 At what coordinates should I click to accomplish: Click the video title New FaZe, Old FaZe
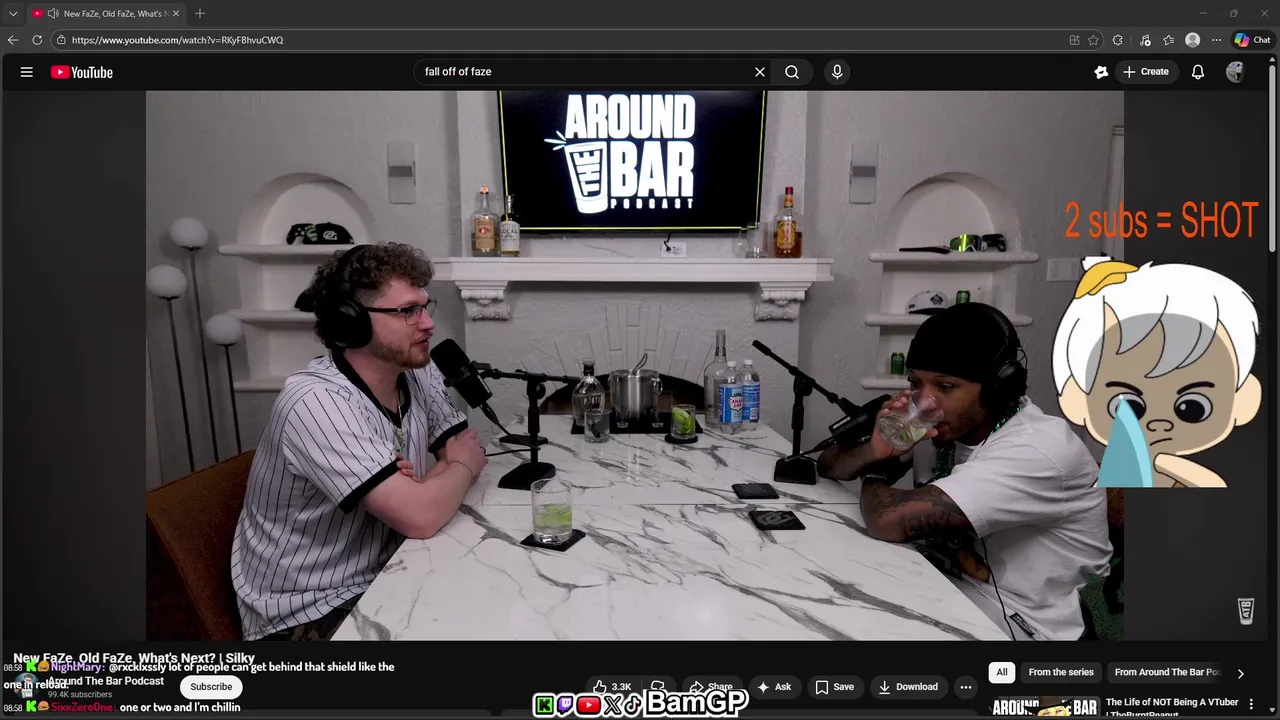click(134, 659)
